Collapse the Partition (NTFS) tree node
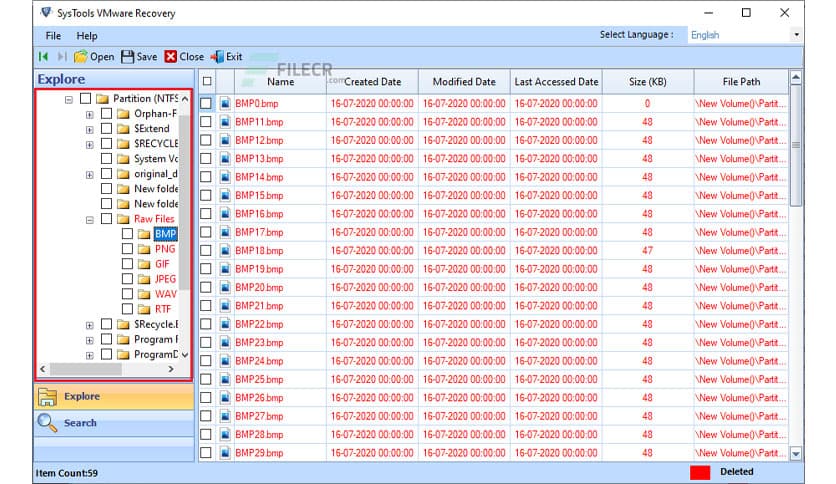Screen dimensions: 836x484 [68, 100]
